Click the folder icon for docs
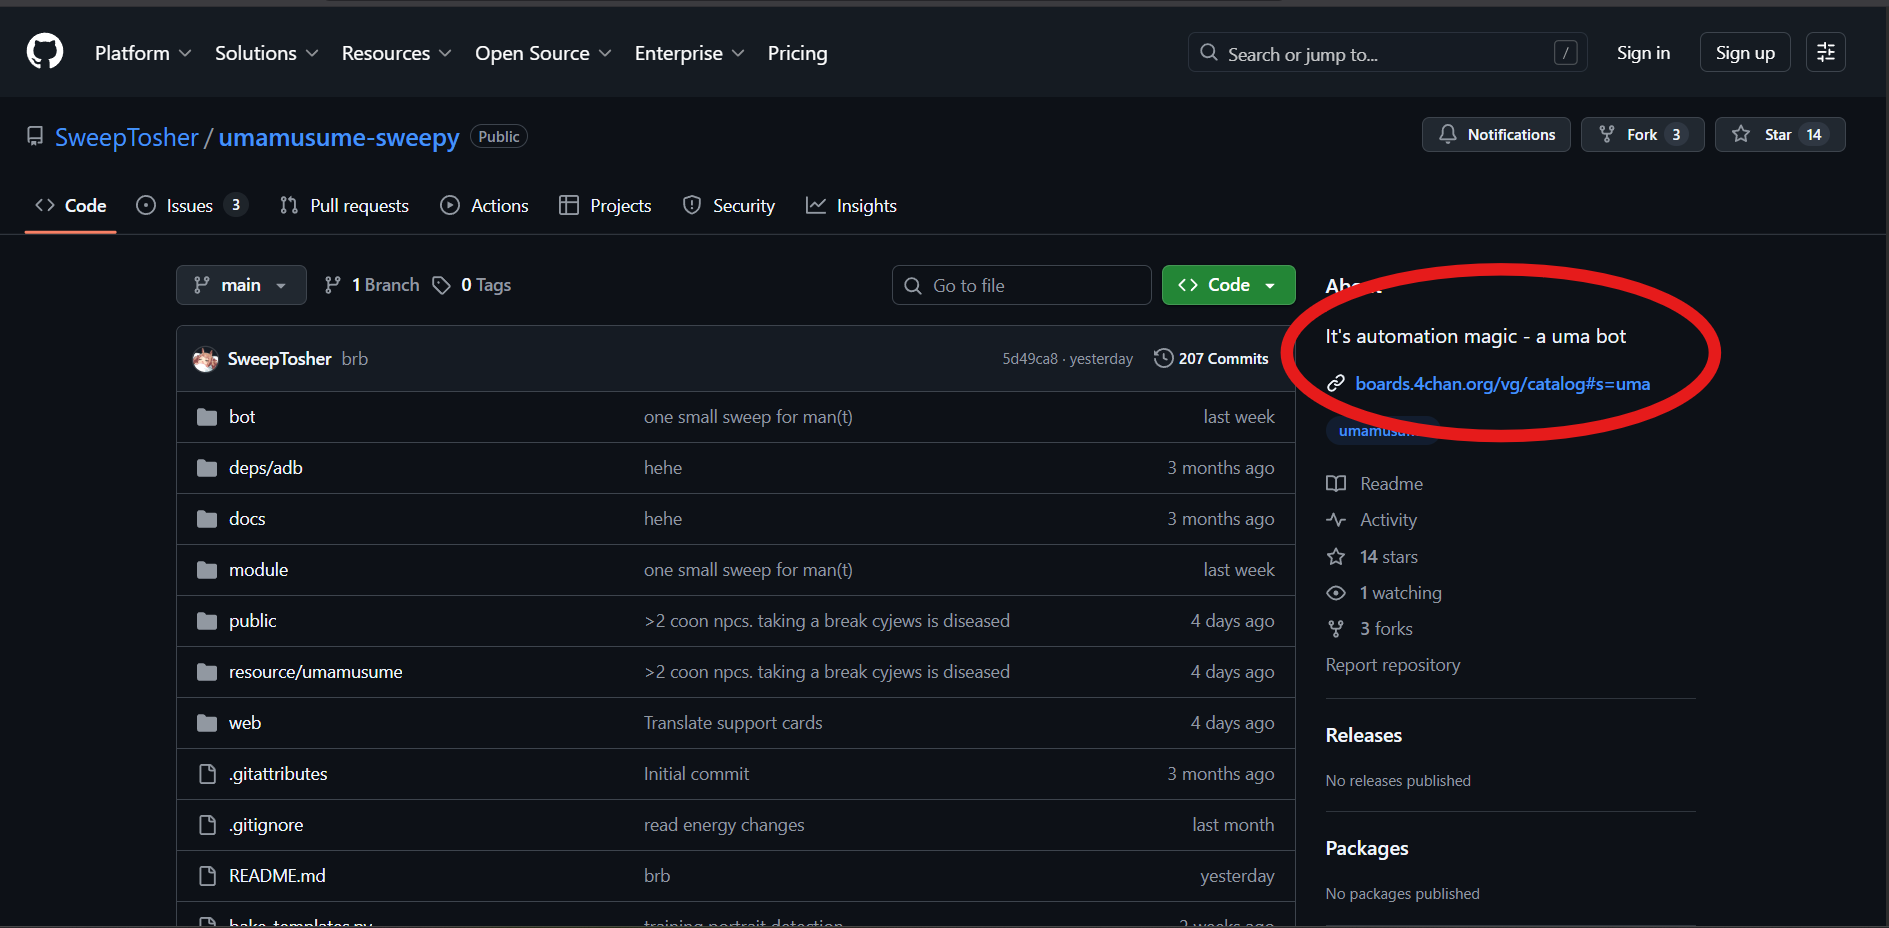 pos(207,519)
